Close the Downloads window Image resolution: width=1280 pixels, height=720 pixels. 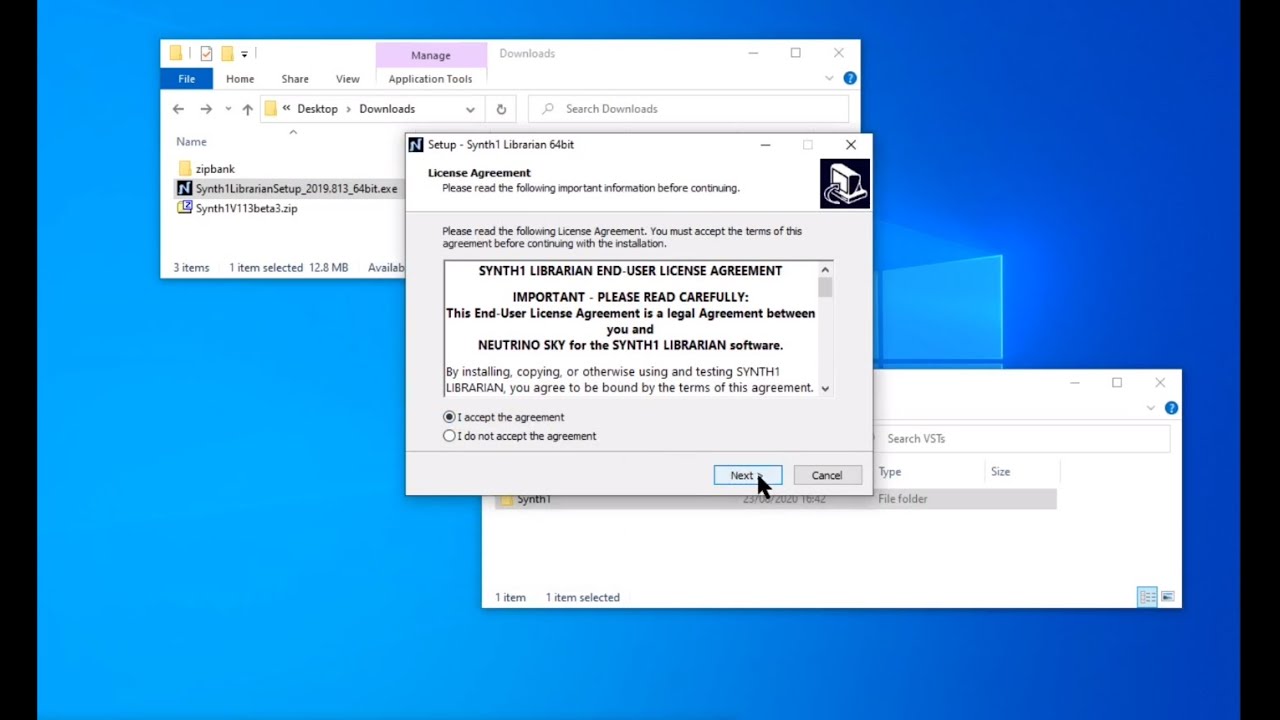[x=839, y=53]
